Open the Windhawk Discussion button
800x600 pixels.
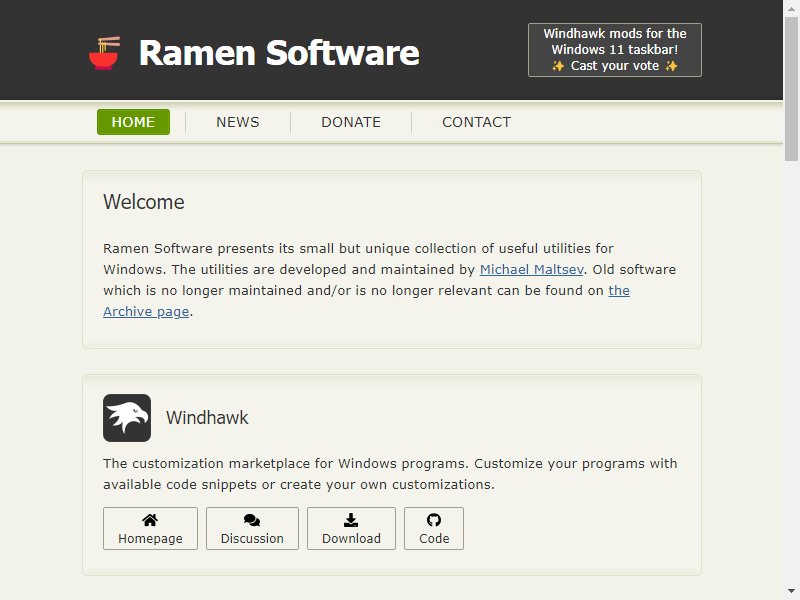252,529
